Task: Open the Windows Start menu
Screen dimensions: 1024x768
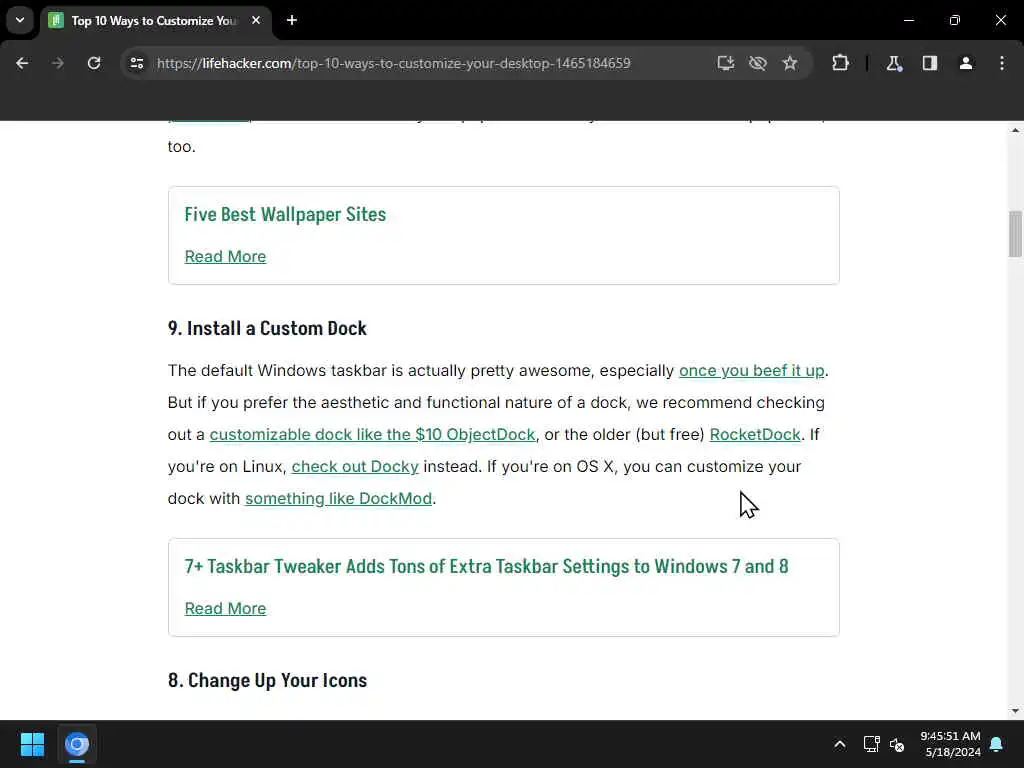Action: pyautogui.click(x=32, y=744)
